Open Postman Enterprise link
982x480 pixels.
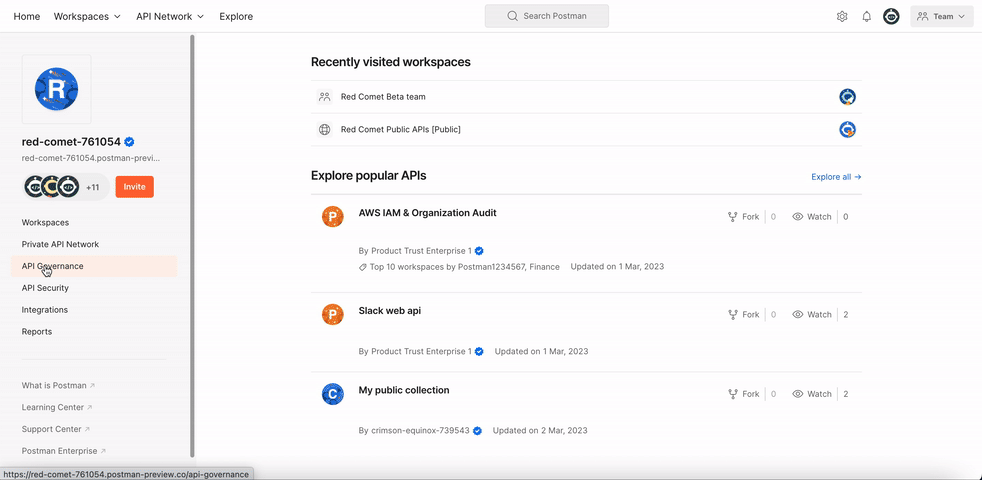(x=64, y=451)
